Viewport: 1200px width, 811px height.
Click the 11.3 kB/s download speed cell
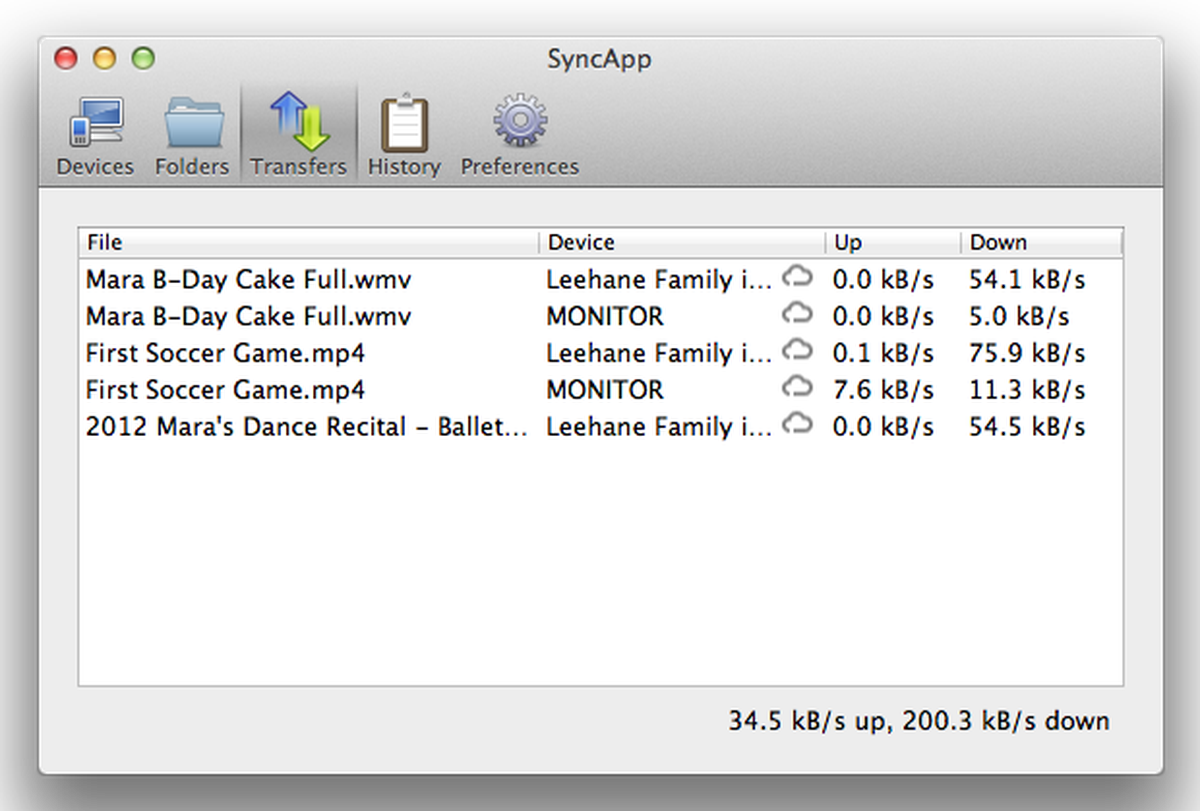[1027, 391]
